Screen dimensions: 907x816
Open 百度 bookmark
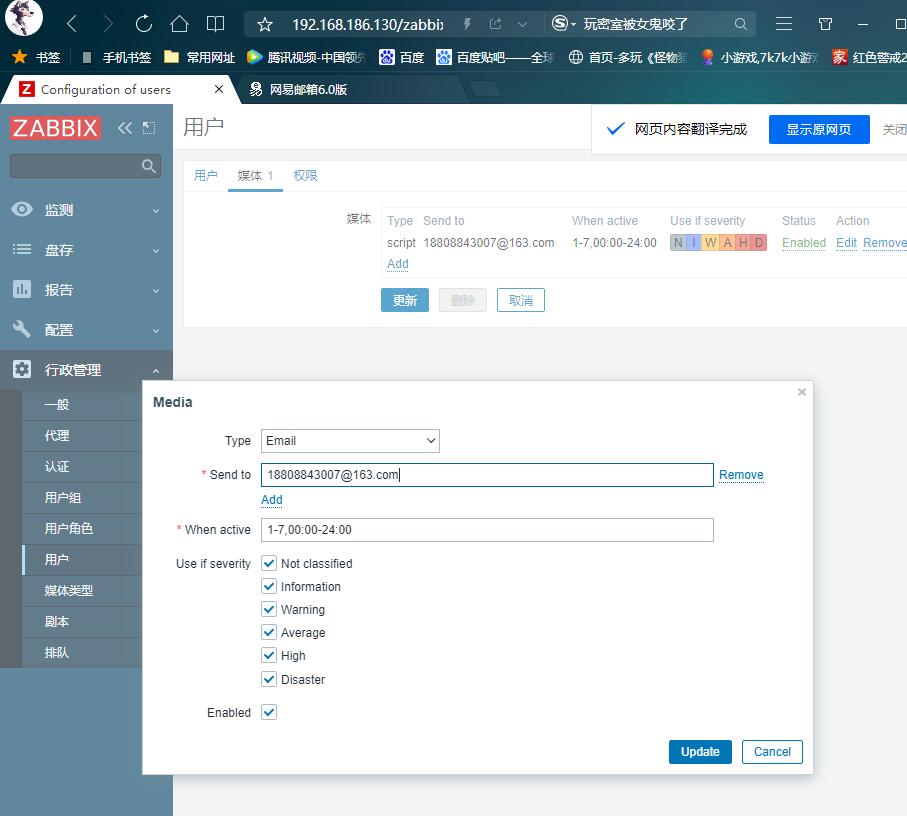(401, 57)
